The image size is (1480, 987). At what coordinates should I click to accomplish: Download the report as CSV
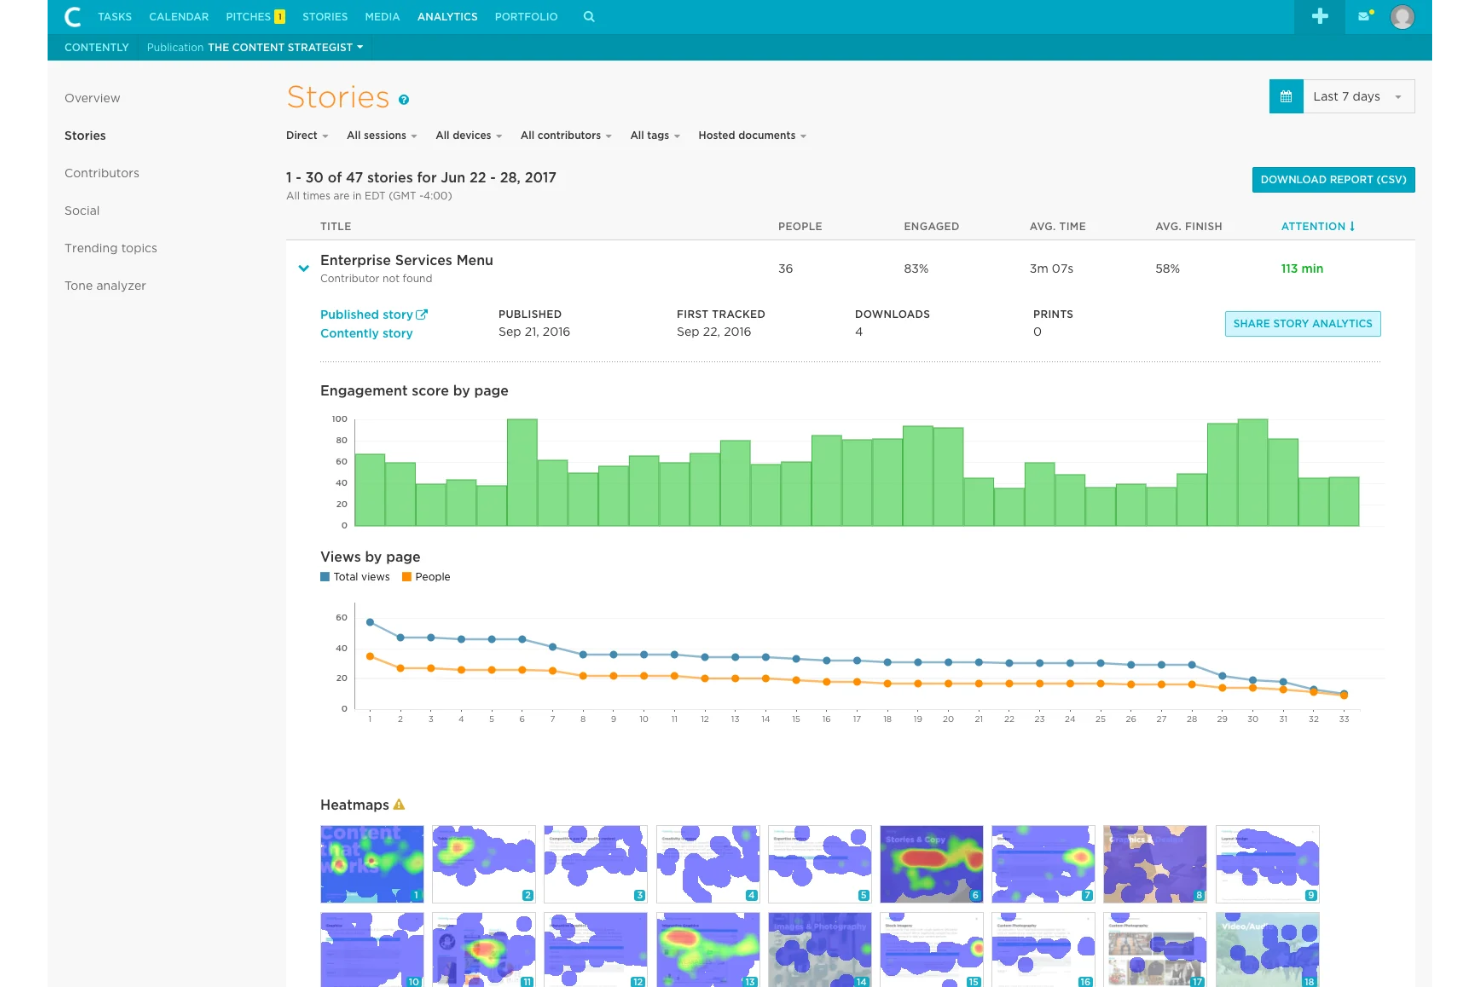(x=1333, y=179)
